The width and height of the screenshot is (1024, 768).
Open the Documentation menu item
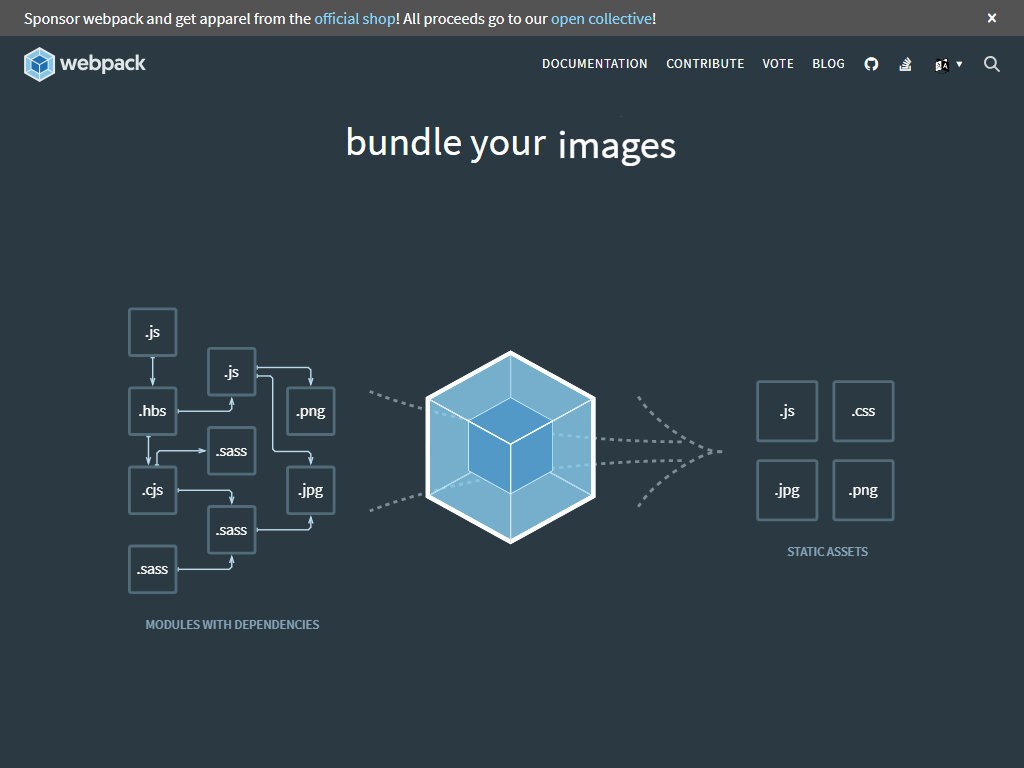(594, 64)
